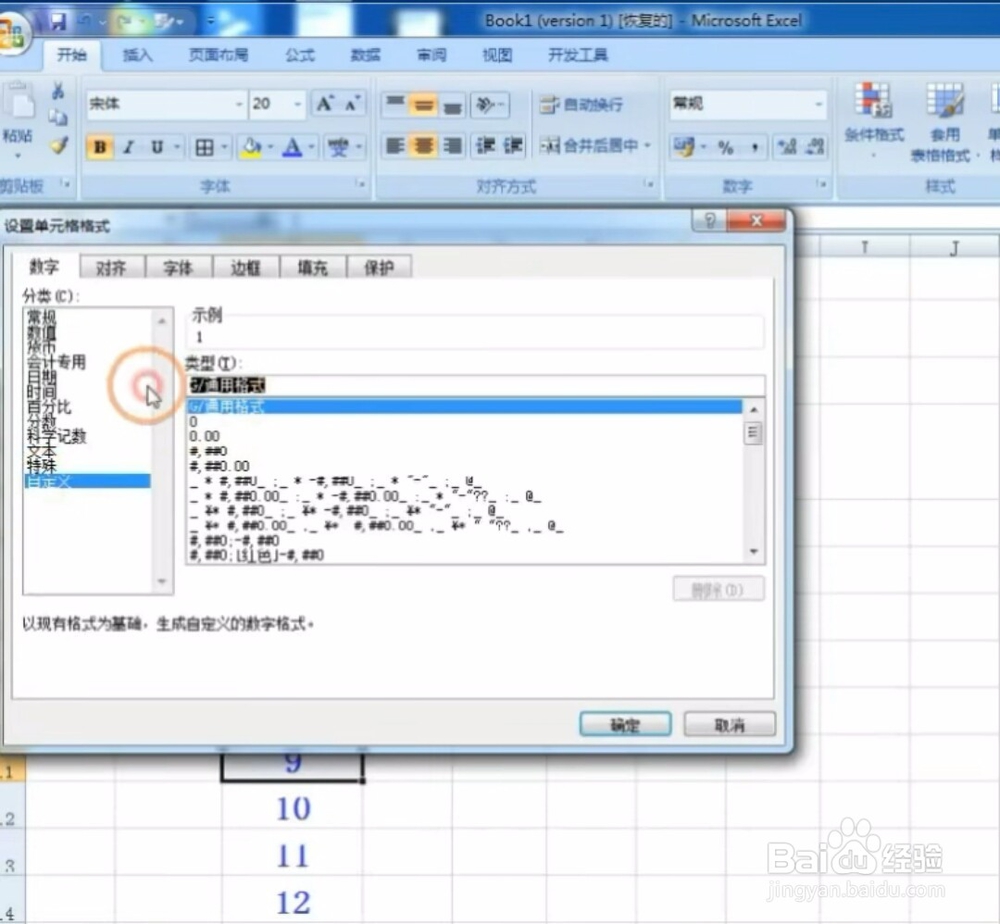Screen dimensions: 1000x924
Task: Apply Percent Style format
Action: click(x=726, y=147)
